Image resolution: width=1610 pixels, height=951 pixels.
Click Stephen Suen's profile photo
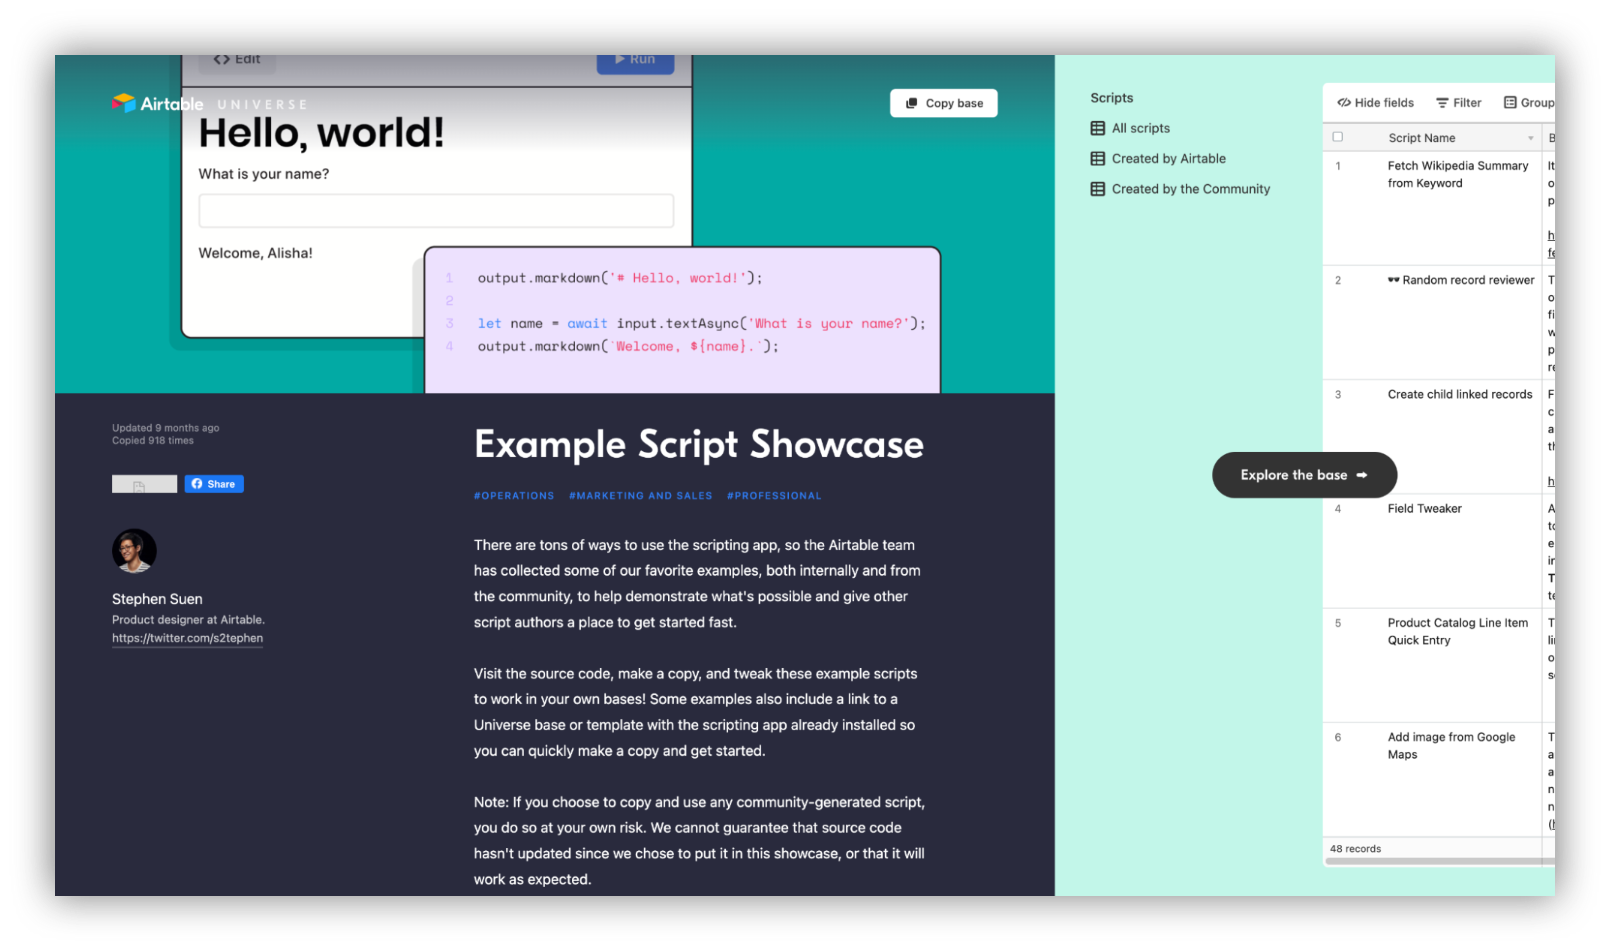134,551
